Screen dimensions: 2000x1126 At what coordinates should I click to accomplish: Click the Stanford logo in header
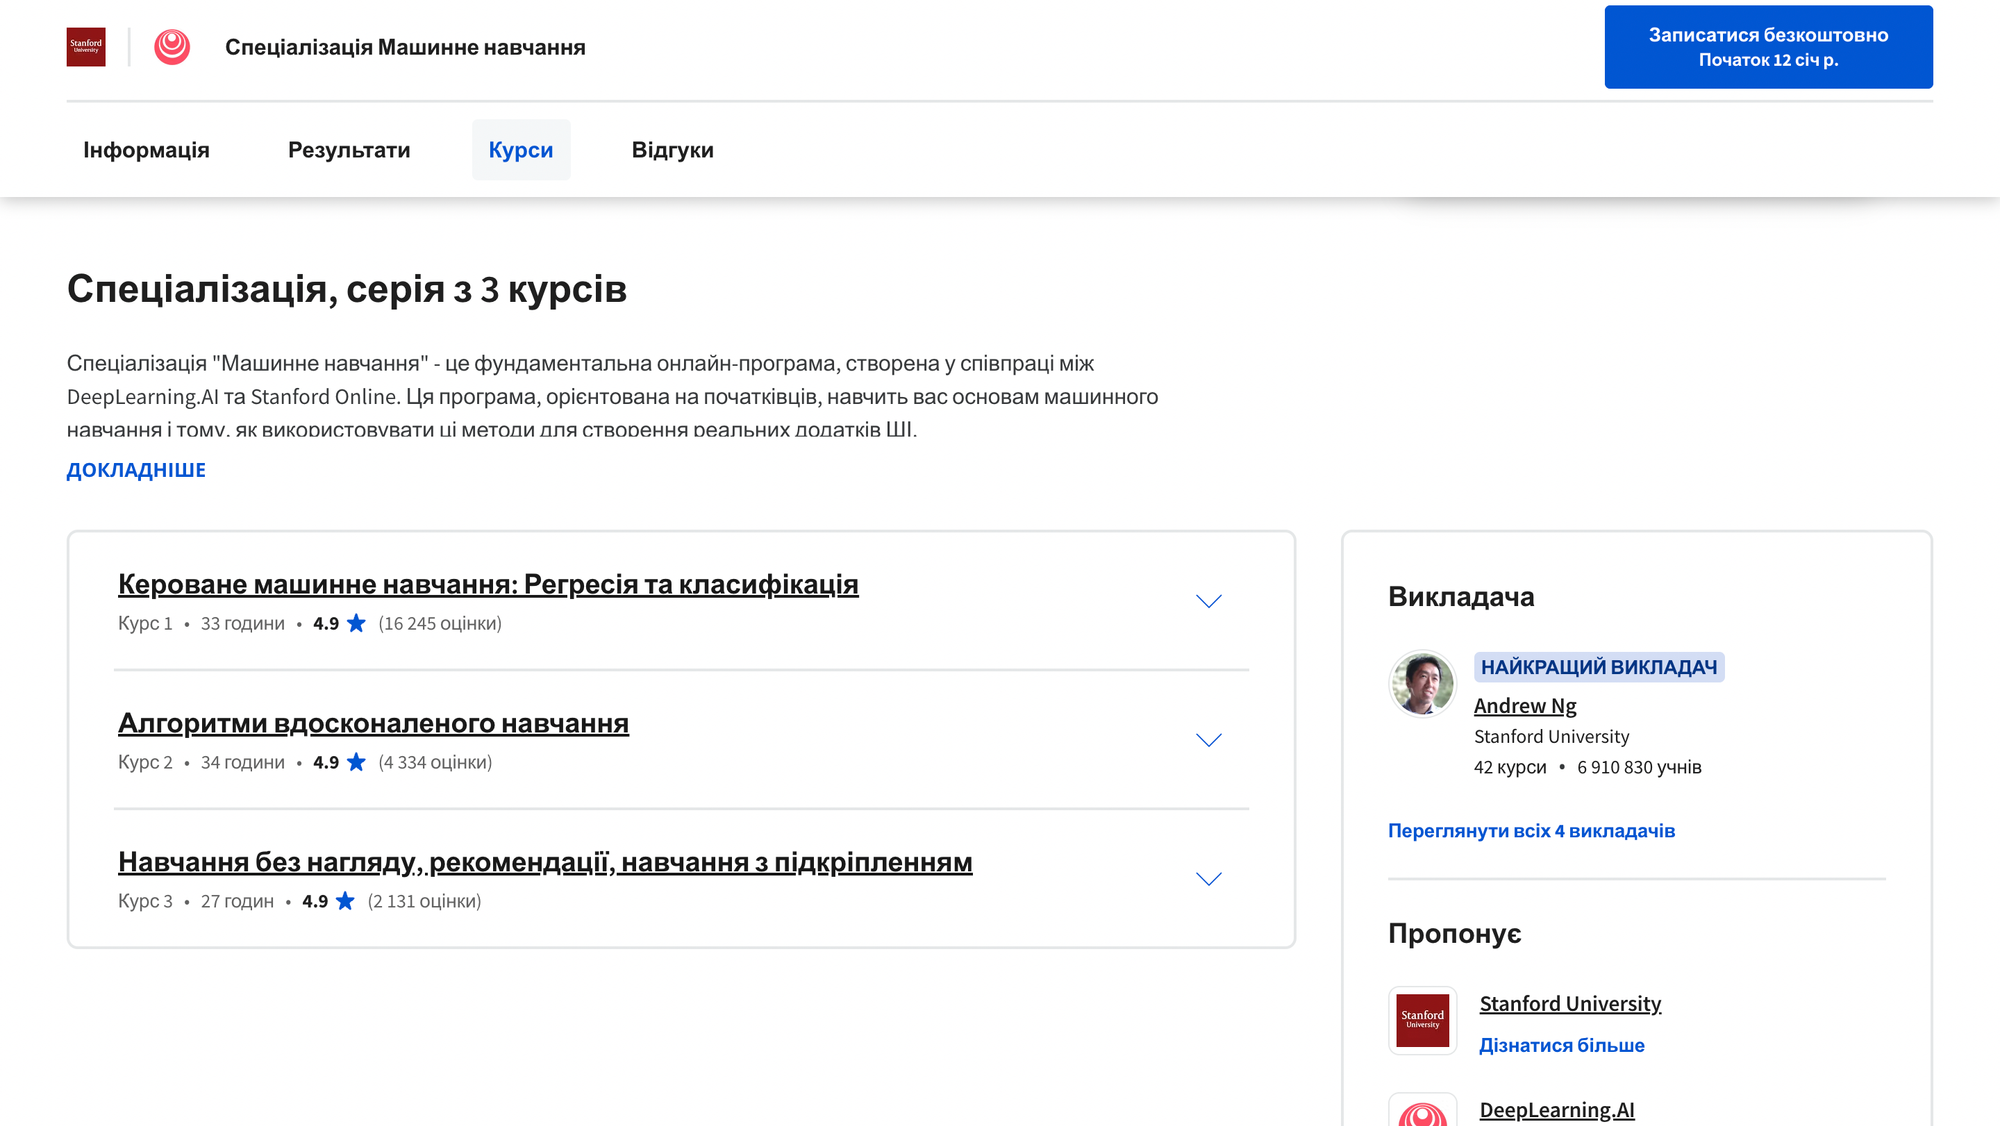(x=86, y=47)
